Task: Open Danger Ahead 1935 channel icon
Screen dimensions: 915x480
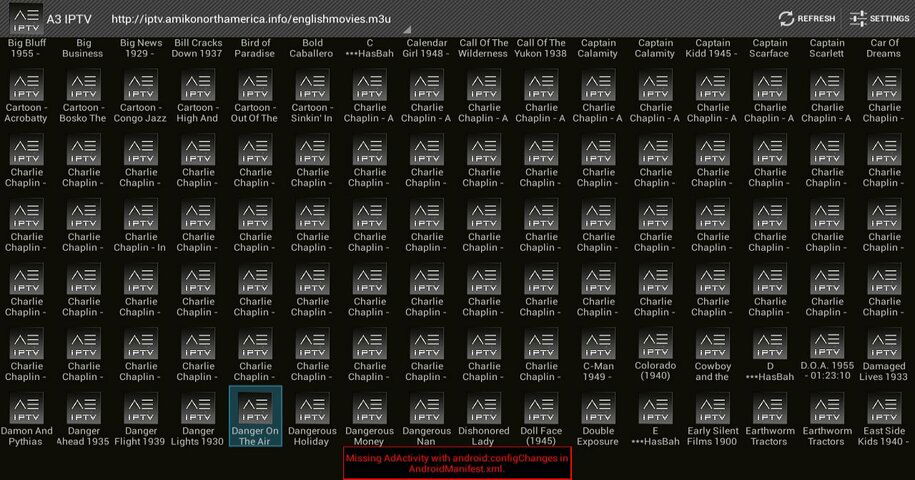Action: click(83, 409)
